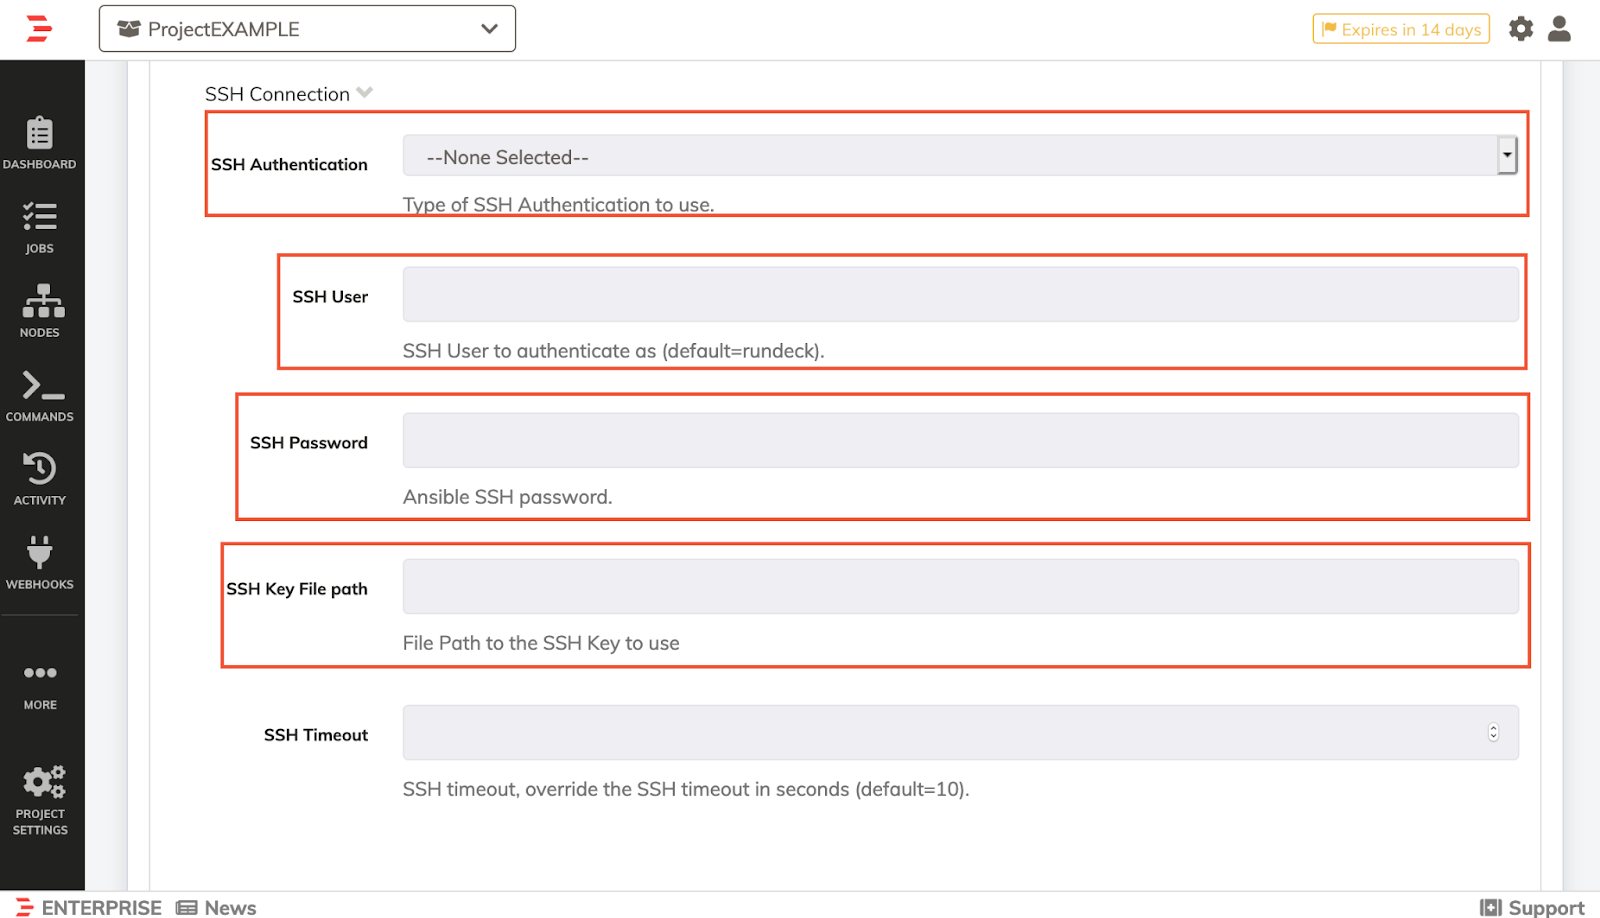Click the SSH Password label

(309, 443)
